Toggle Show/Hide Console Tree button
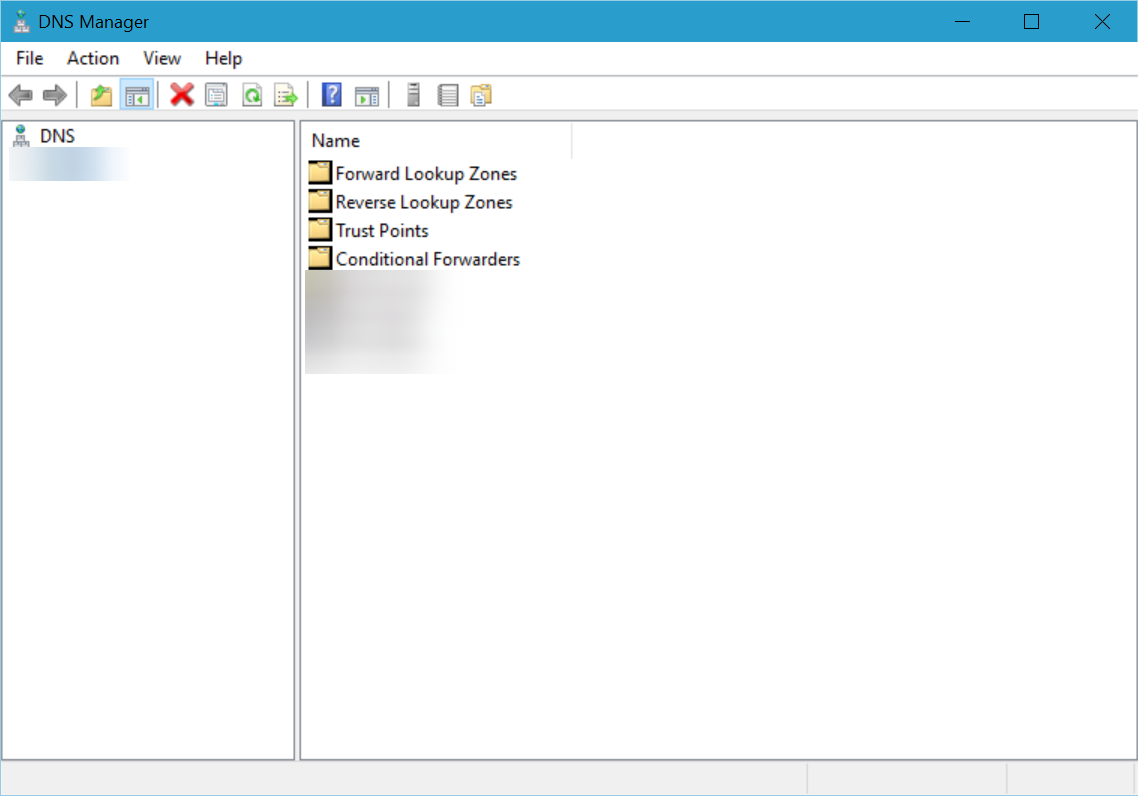 (x=137, y=95)
